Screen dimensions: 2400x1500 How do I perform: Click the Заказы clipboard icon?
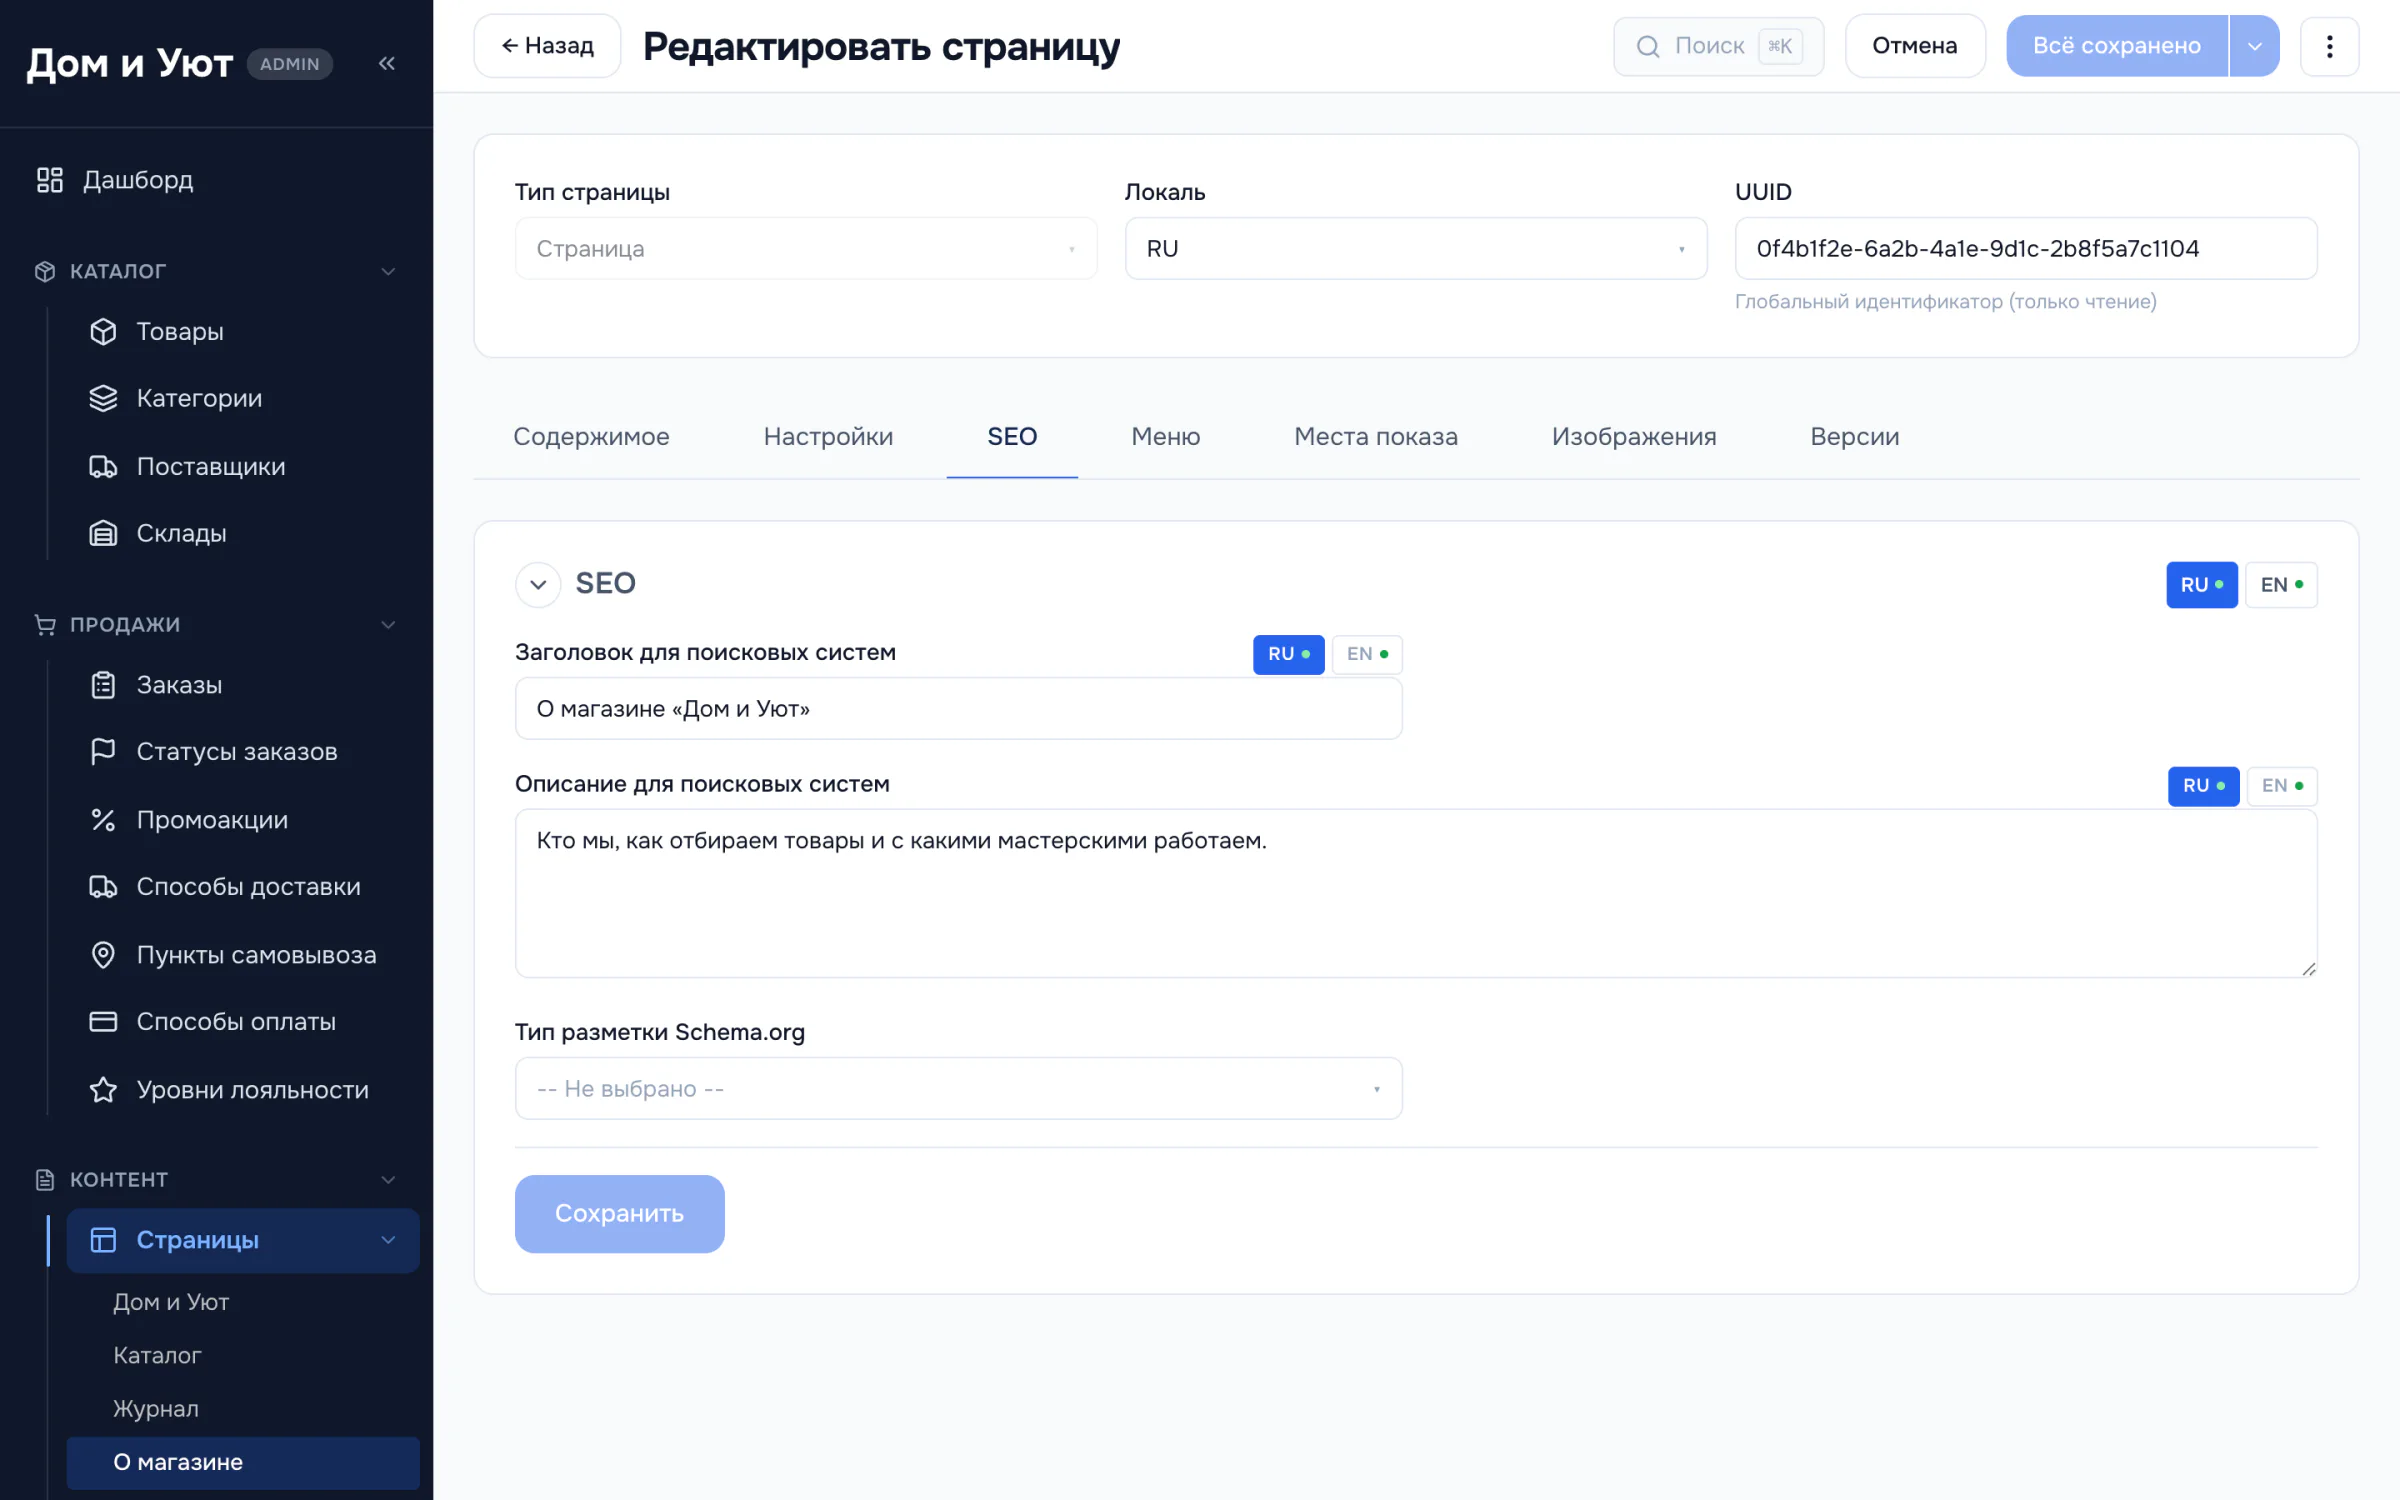[103, 685]
